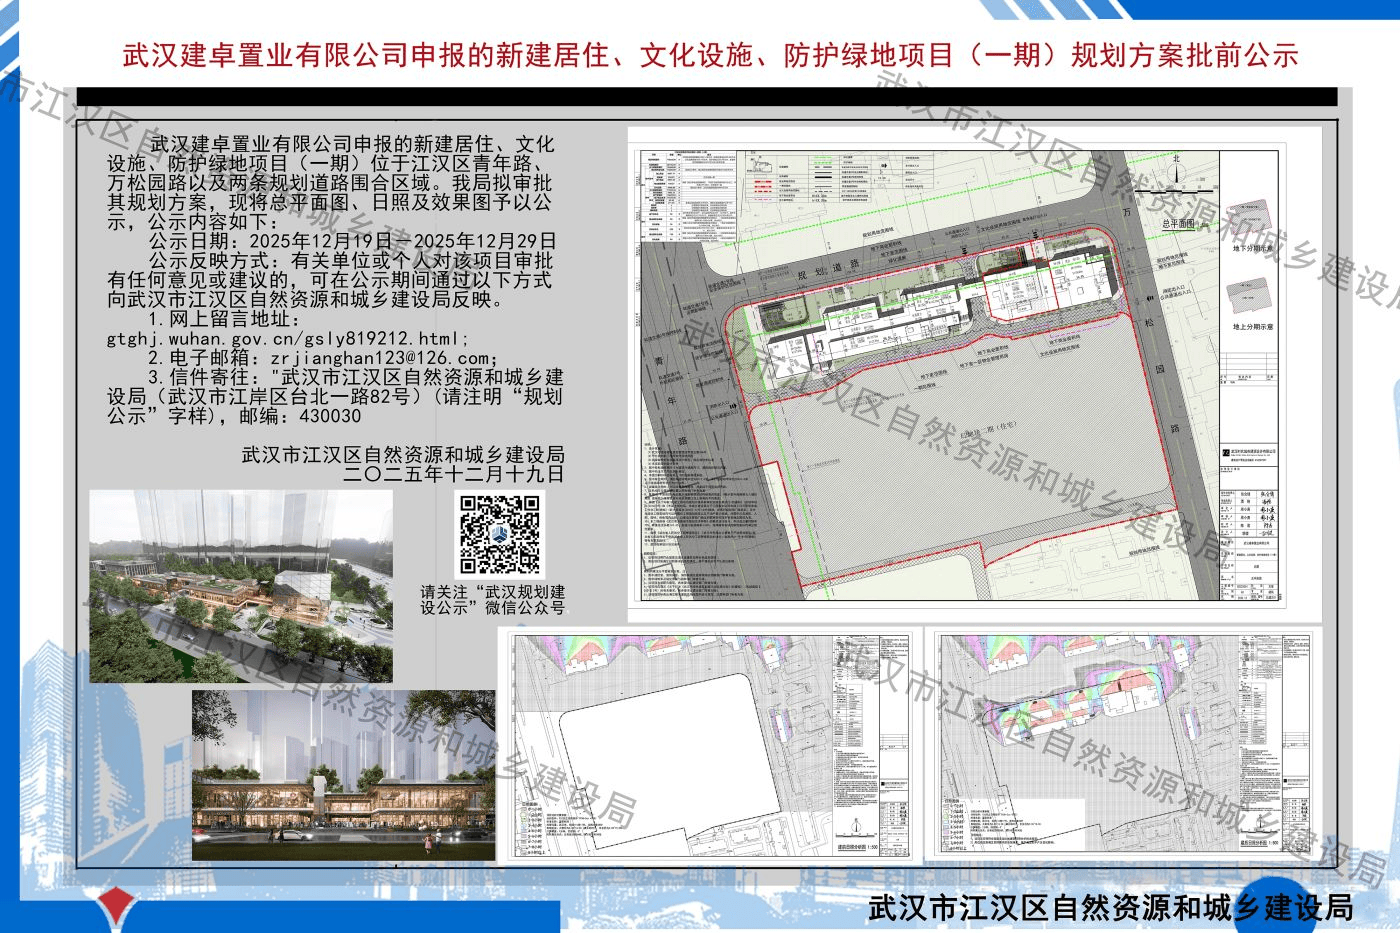
Task: Click the 规划道路 label on site plan
Action: [x=828, y=270]
